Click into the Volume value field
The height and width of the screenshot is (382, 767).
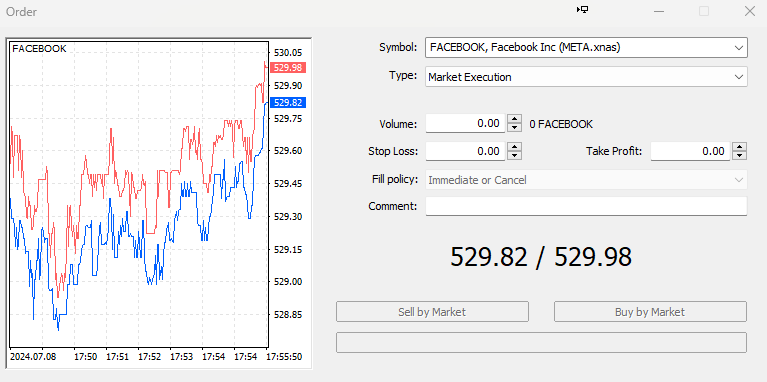(x=465, y=124)
